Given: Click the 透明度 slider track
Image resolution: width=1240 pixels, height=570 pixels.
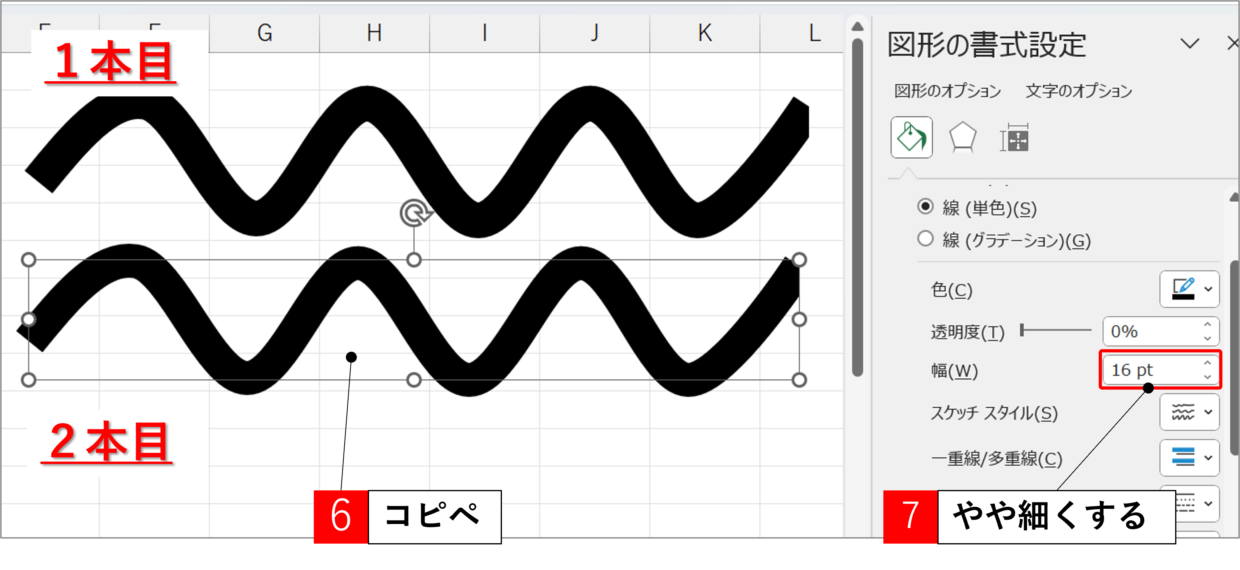Looking at the screenshot, I should (1056, 330).
